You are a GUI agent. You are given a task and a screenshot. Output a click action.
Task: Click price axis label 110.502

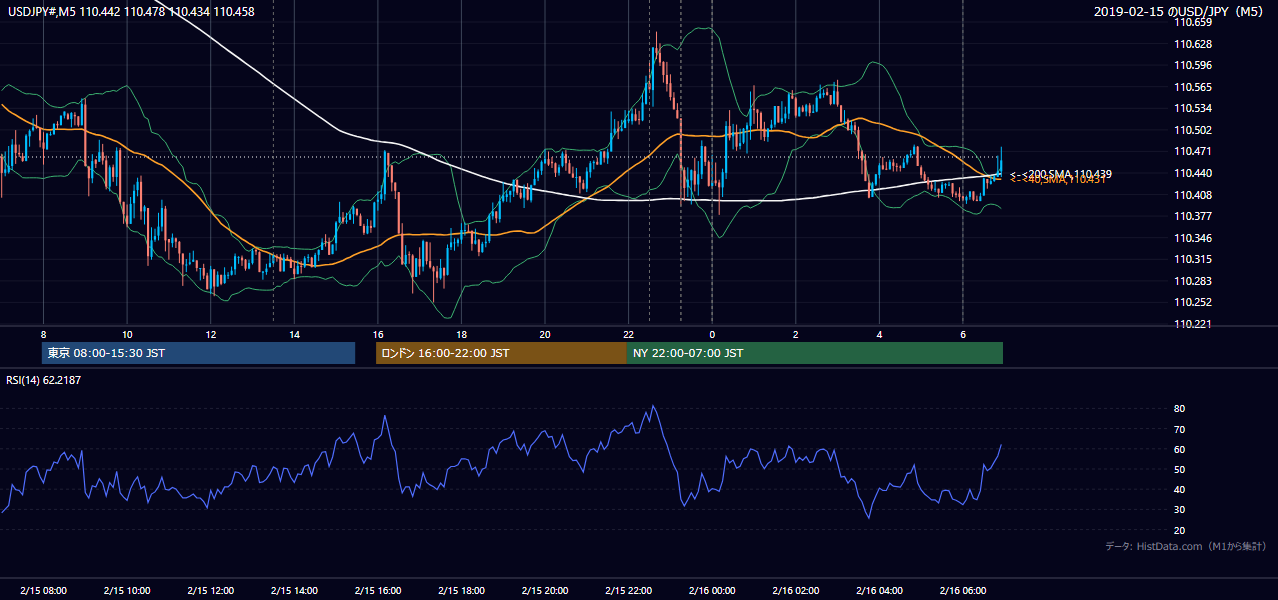(x=1195, y=130)
